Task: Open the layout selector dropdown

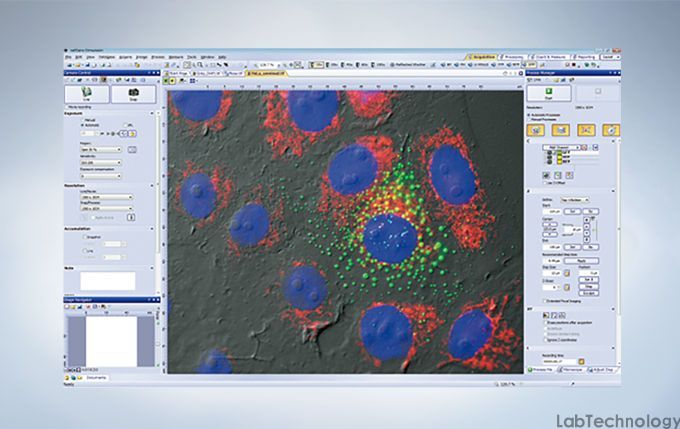Action: tap(610, 57)
